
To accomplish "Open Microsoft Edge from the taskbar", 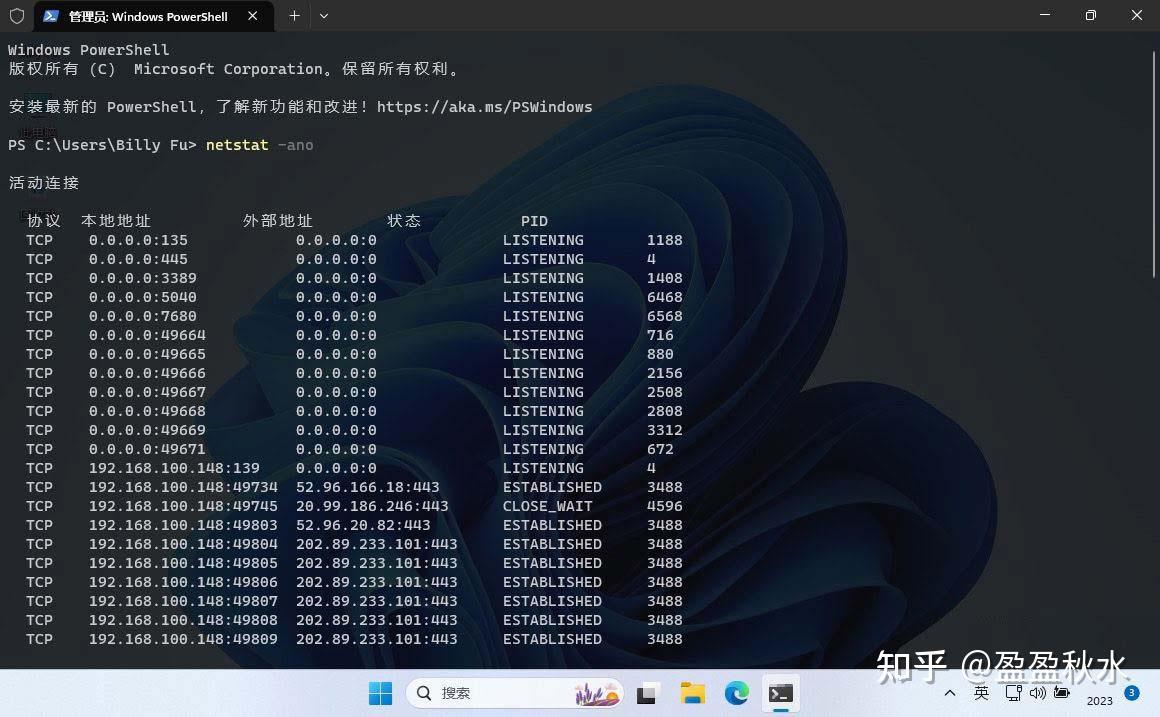I will click(x=736, y=692).
